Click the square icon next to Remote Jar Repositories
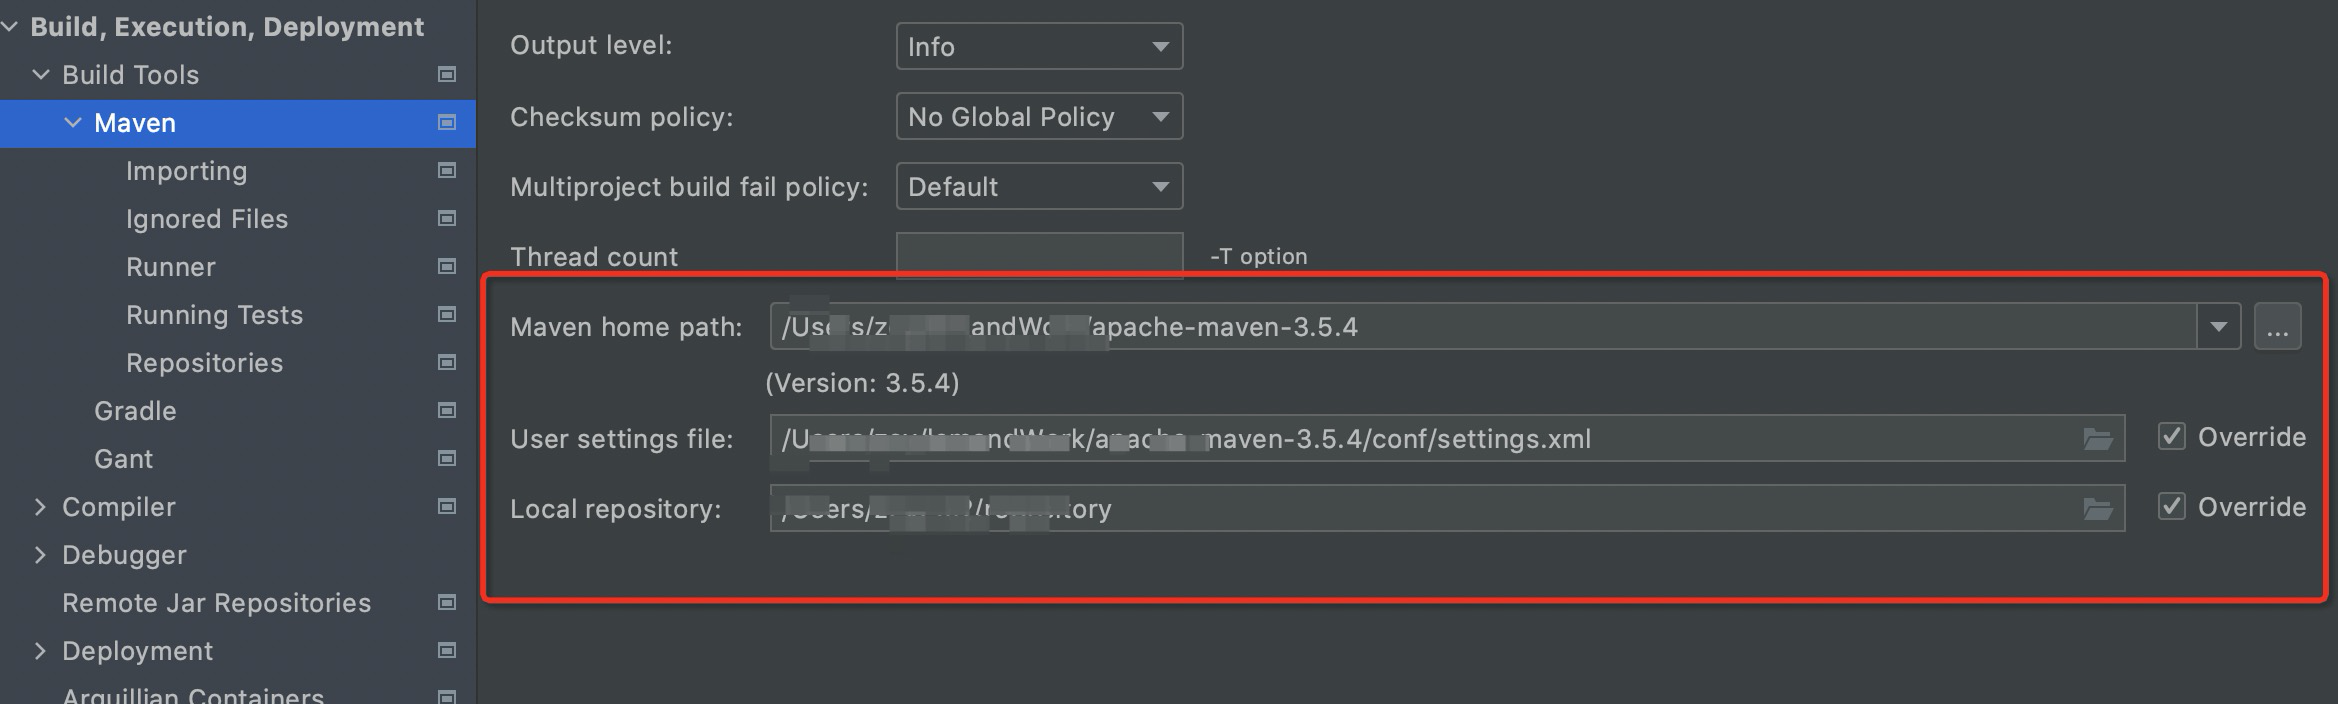The height and width of the screenshot is (704, 2338). point(444,602)
